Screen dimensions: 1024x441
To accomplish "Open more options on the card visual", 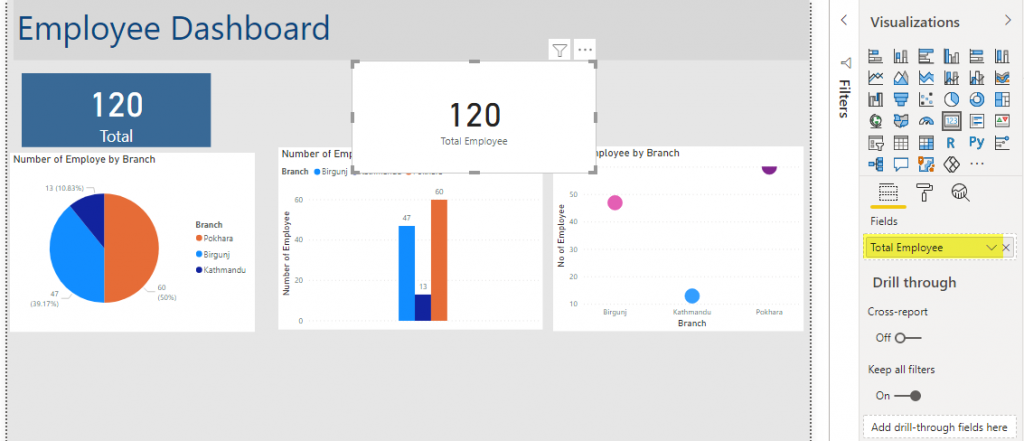I will click(x=586, y=49).
